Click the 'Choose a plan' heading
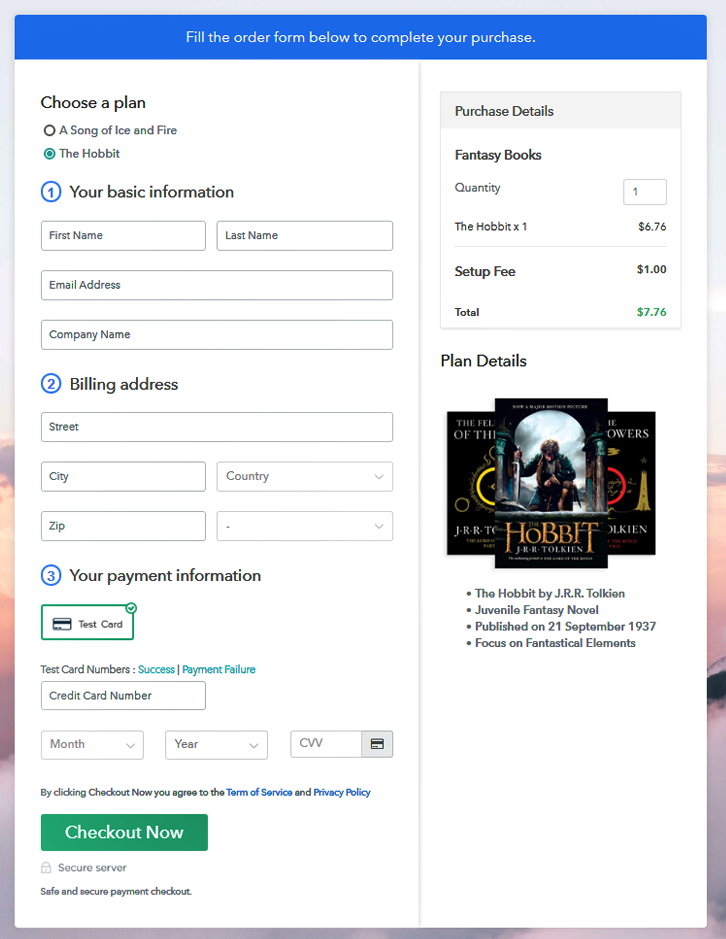Viewport: 726px width, 939px height. (93, 102)
